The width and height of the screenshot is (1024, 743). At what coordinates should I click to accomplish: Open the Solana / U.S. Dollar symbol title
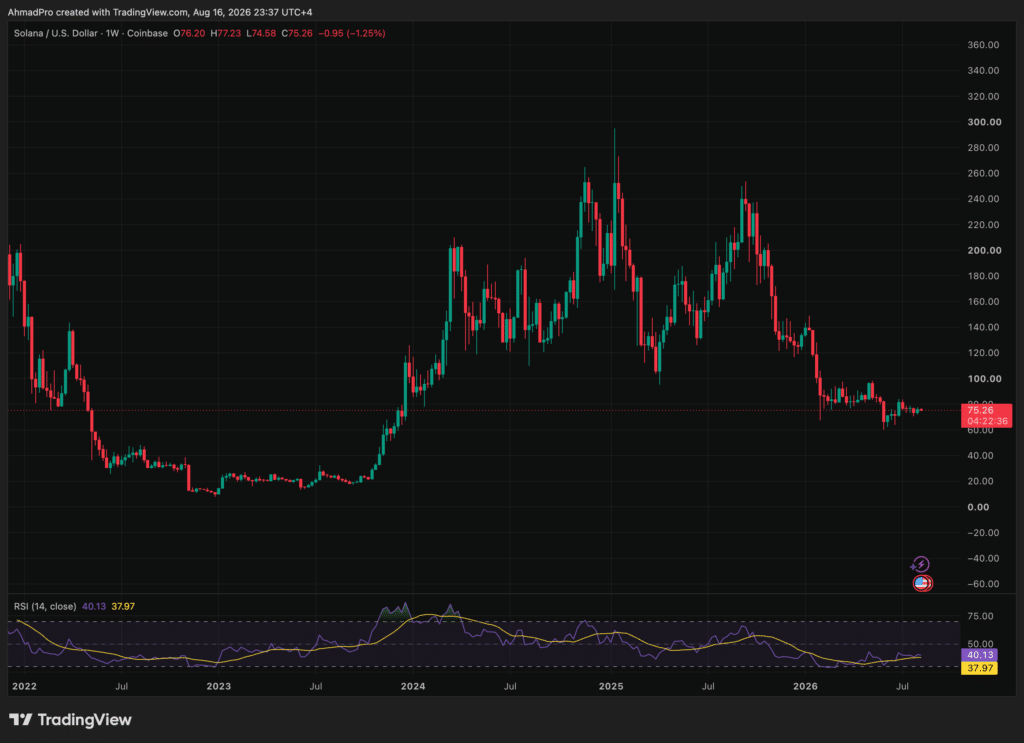click(56, 33)
